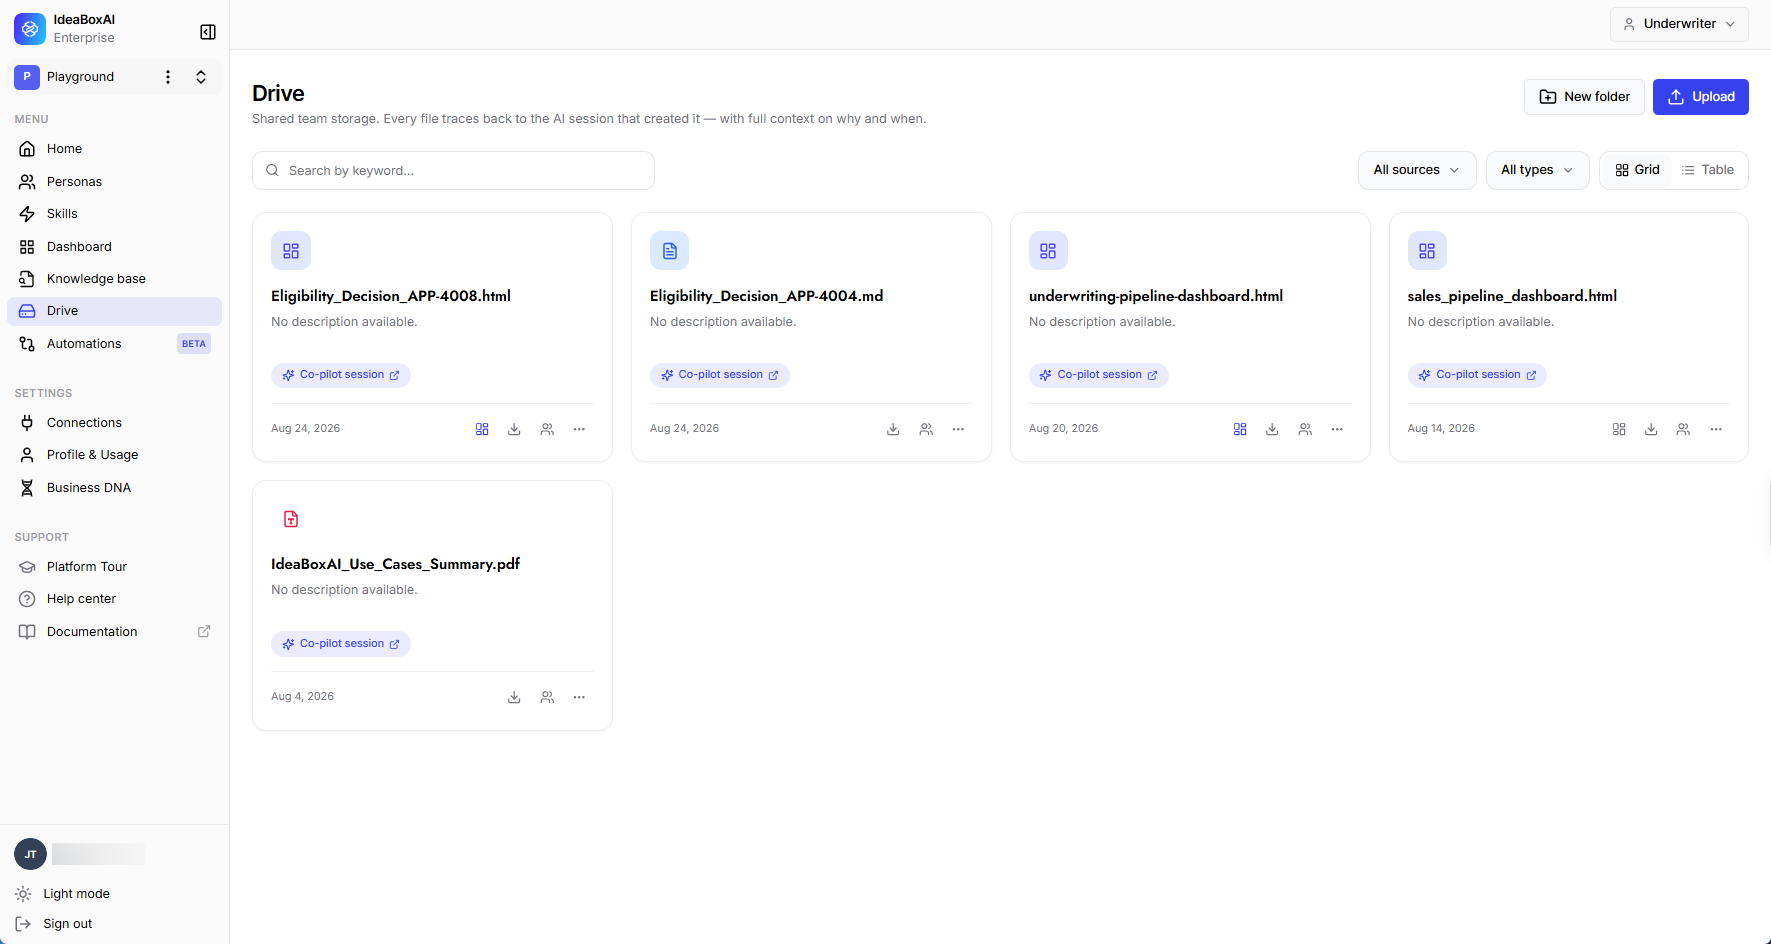Click the document icon on APP-4004.md card

[670, 251]
